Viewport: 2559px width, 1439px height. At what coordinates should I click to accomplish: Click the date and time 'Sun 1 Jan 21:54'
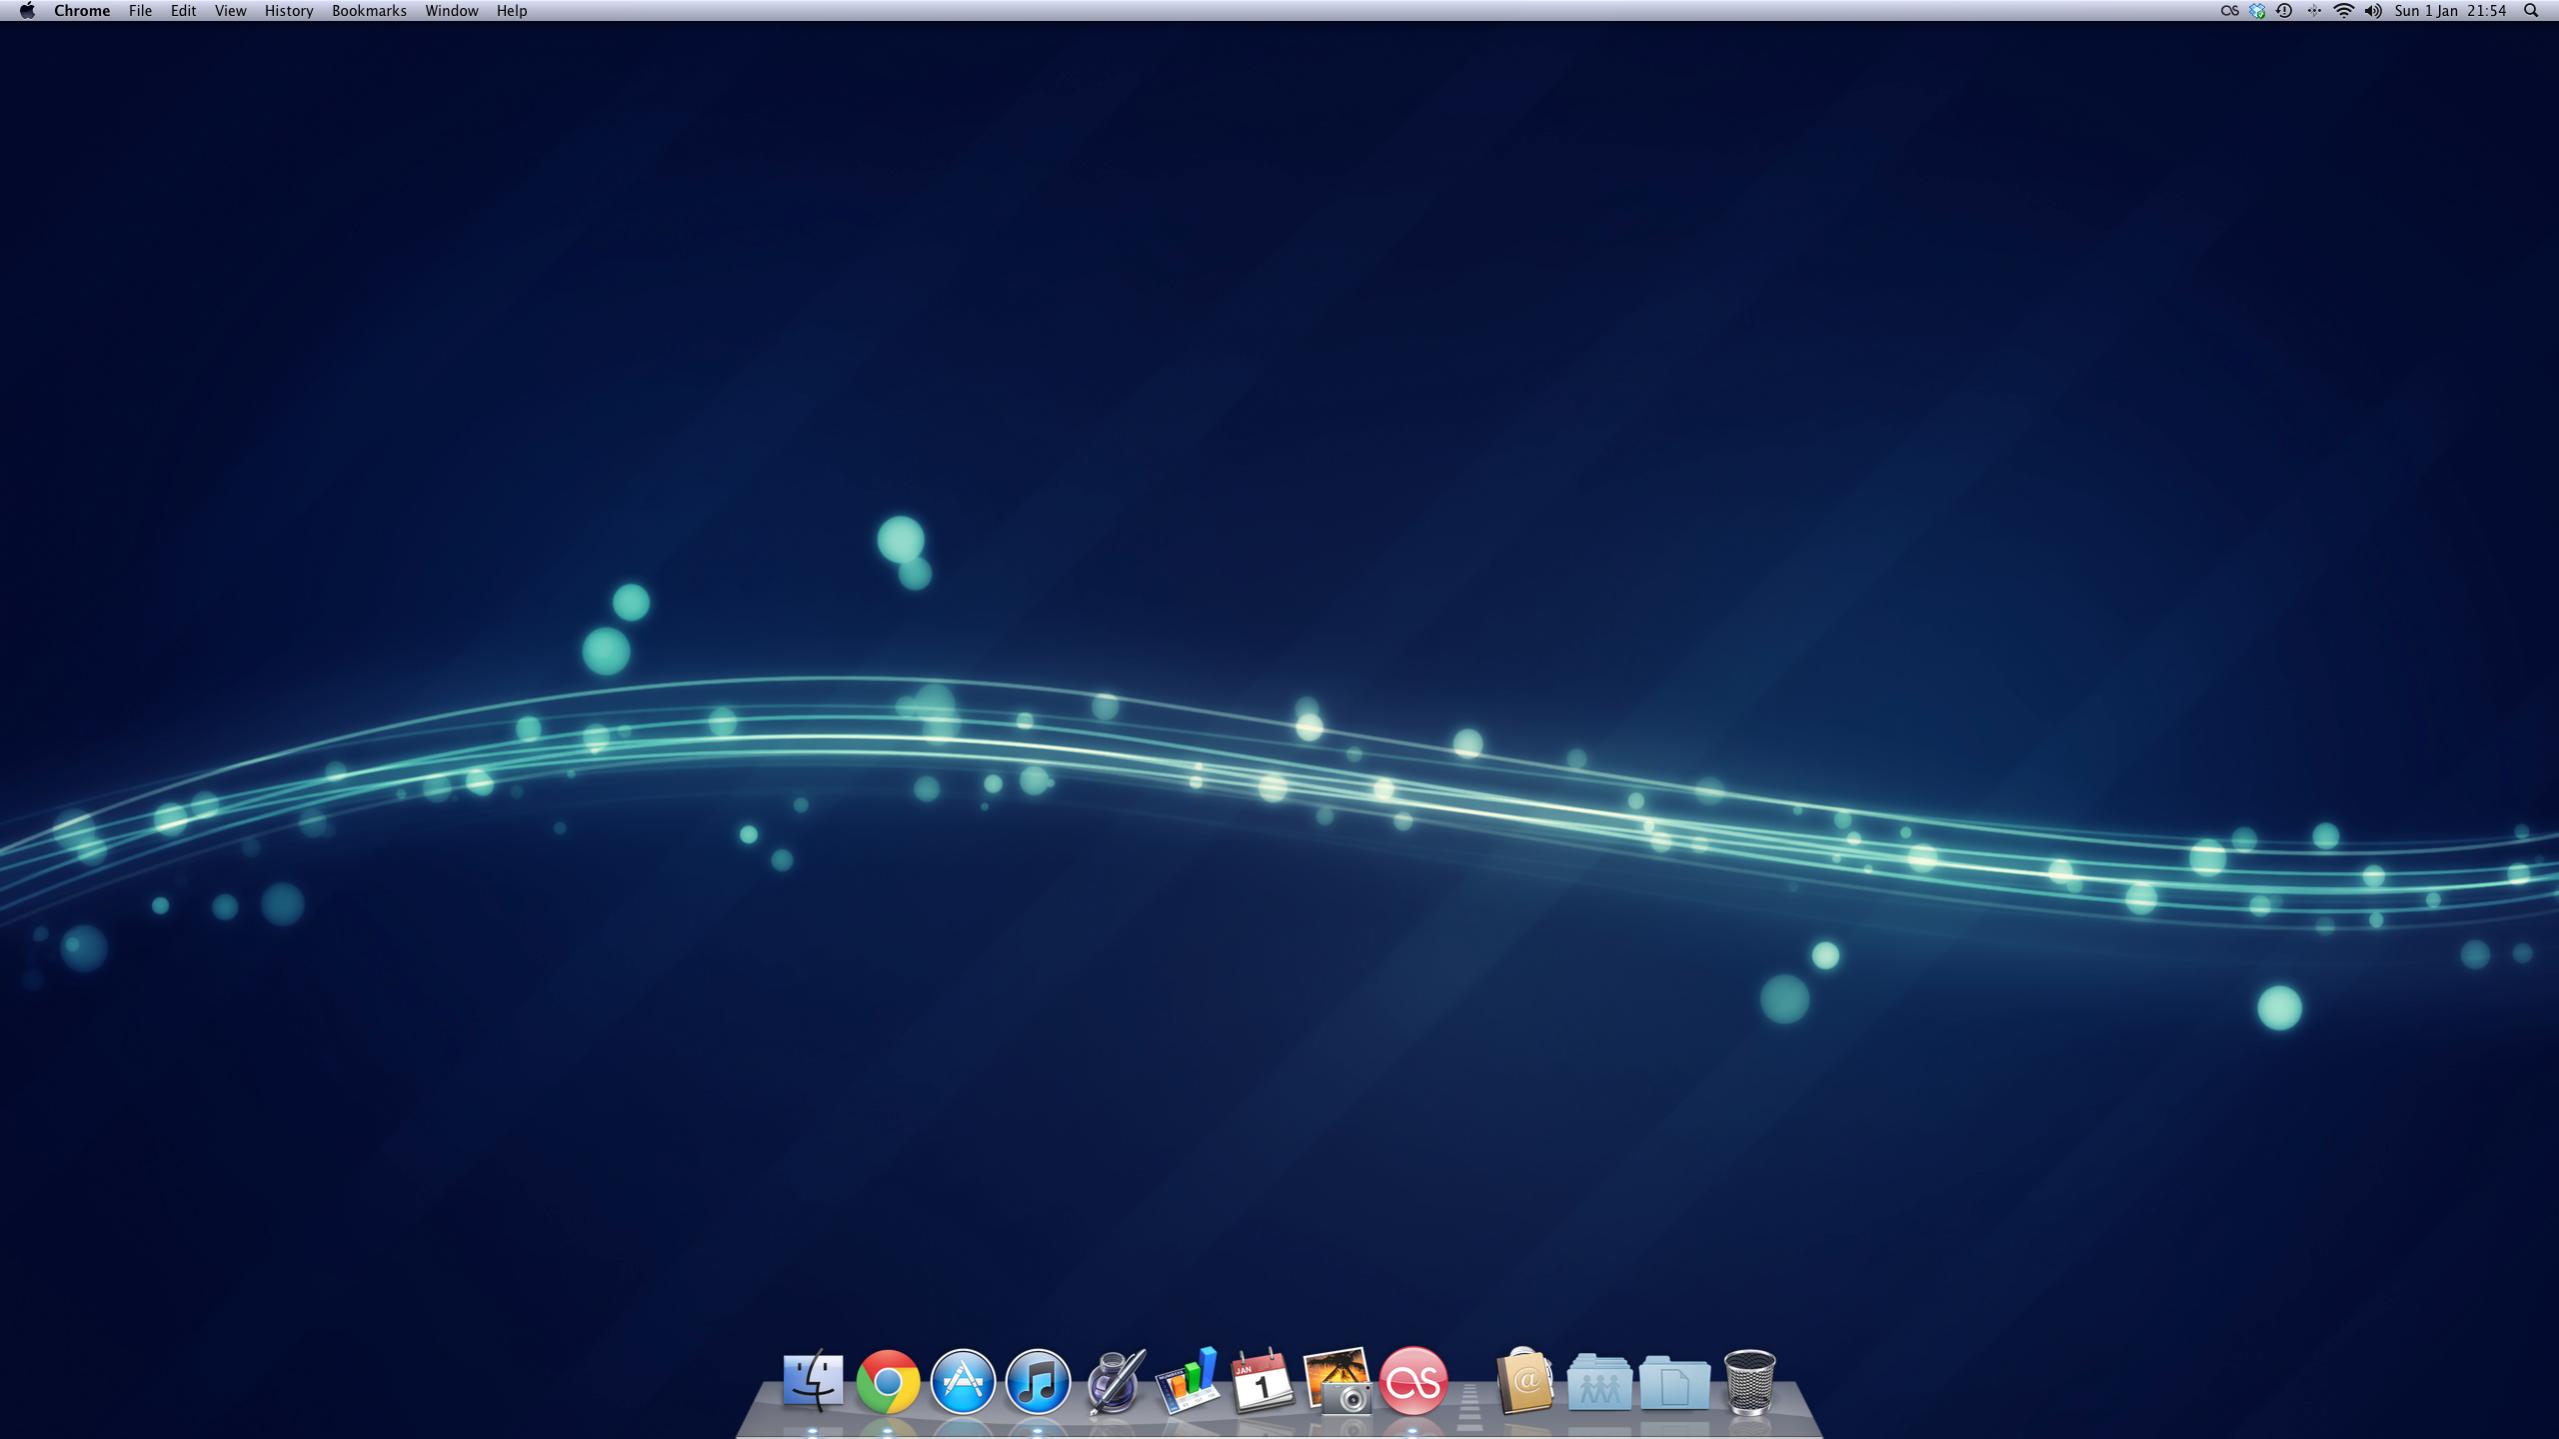click(2450, 11)
